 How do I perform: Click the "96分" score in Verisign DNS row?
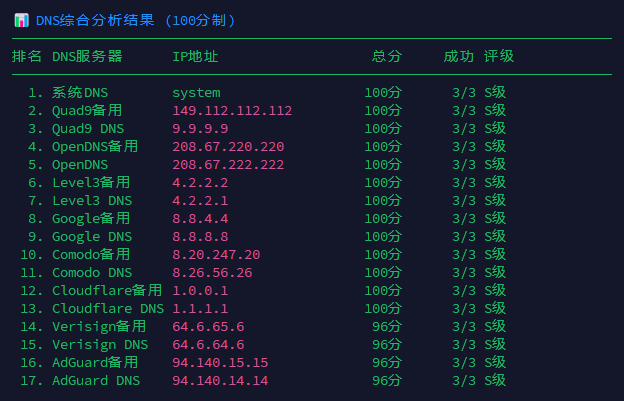[387, 345]
